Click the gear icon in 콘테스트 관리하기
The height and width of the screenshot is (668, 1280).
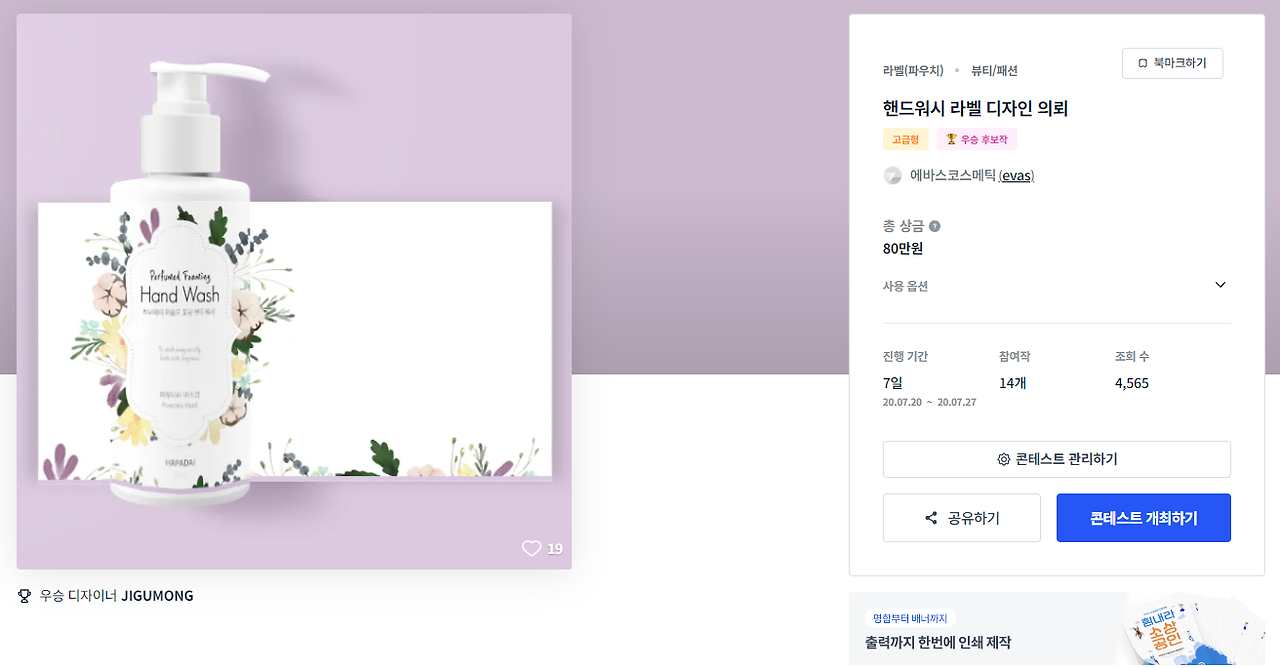[x=1003, y=460]
